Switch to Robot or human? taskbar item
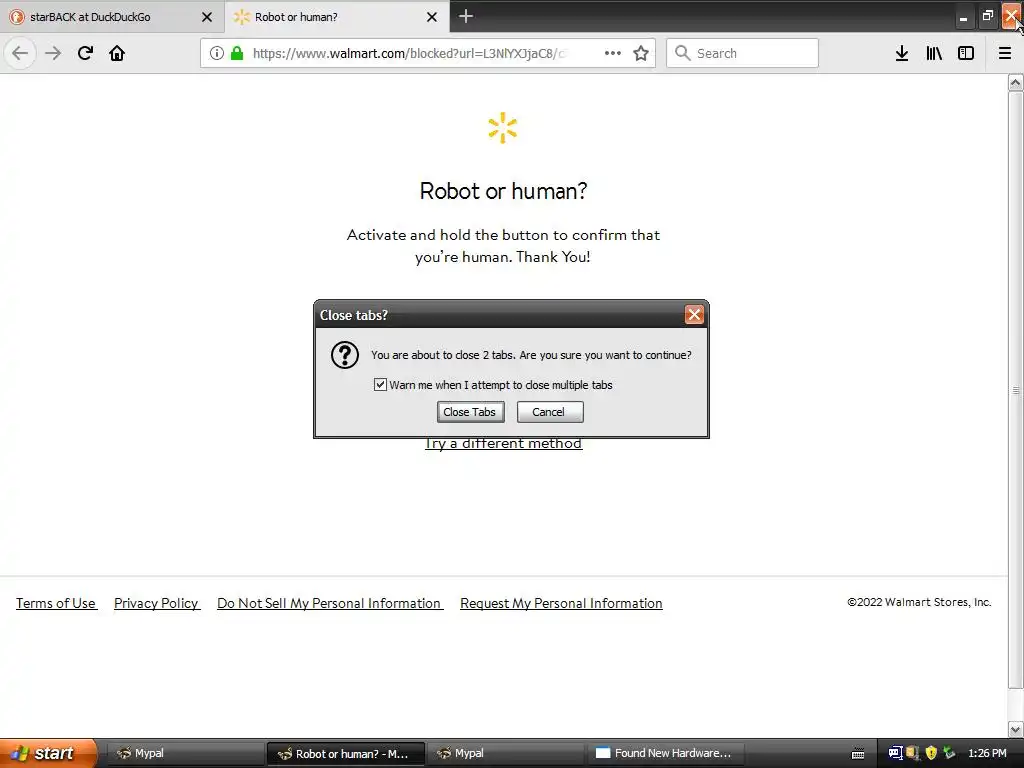The image size is (1024, 768). [345, 753]
